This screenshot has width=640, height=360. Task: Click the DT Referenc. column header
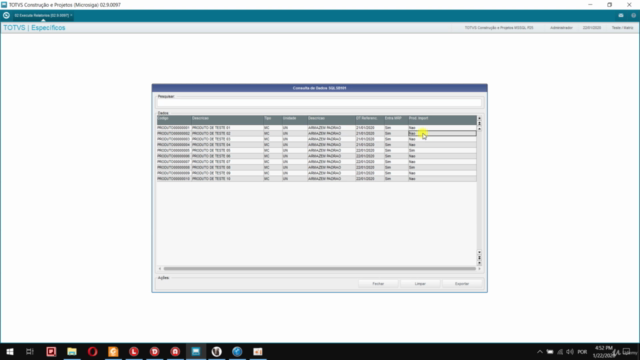pos(369,120)
